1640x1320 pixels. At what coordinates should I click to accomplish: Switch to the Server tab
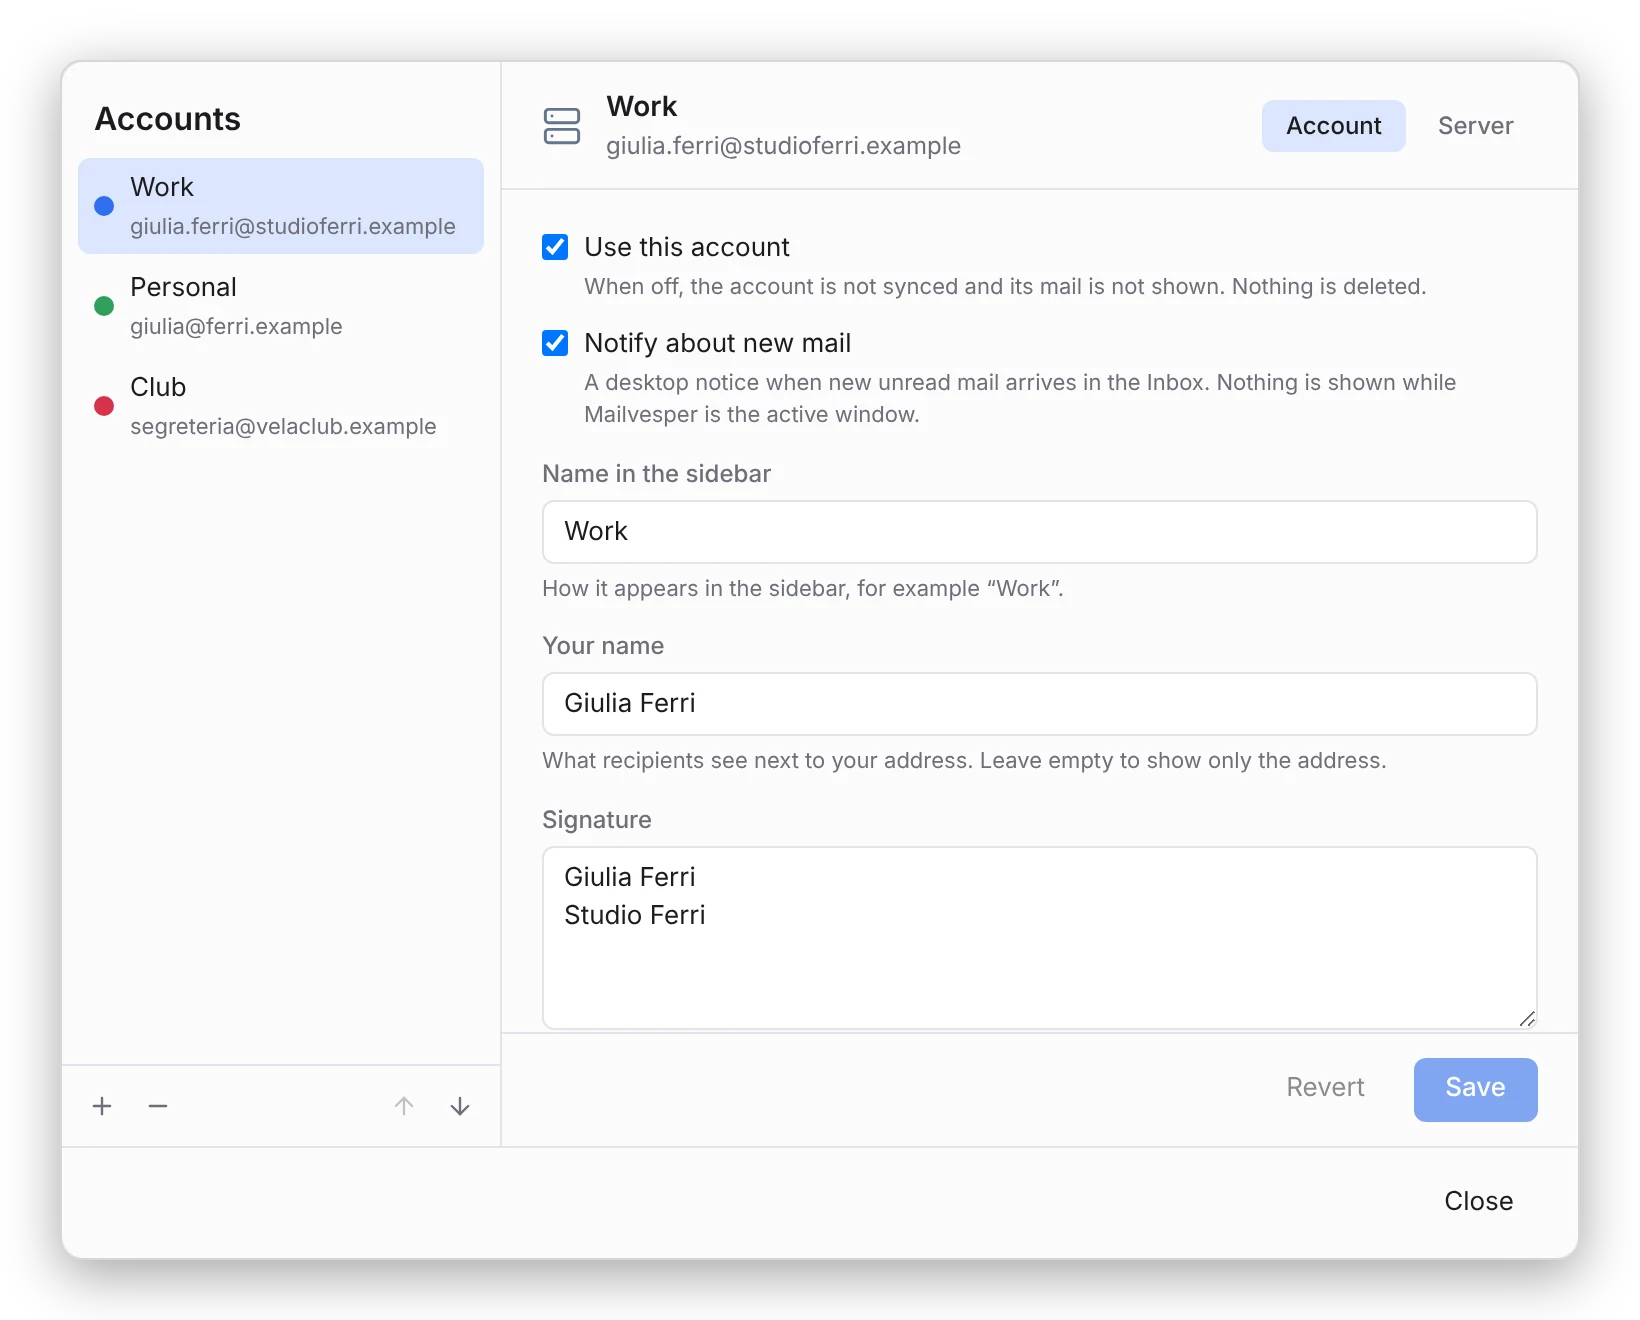coord(1475,126)
